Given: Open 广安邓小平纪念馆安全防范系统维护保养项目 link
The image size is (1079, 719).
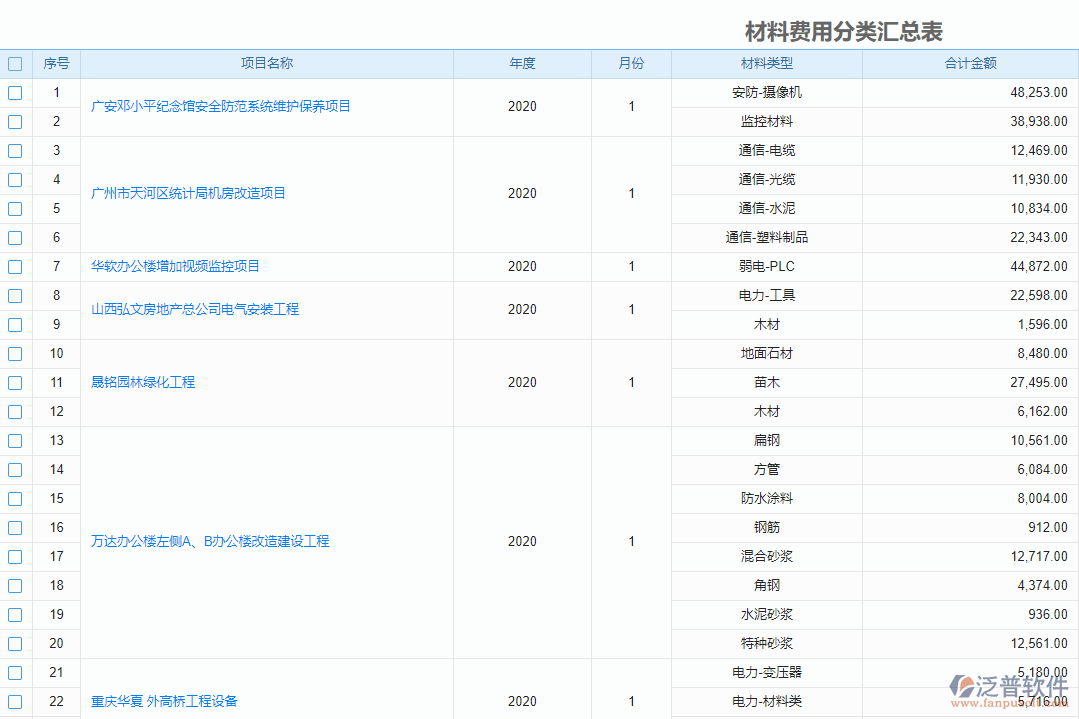Looking at the screenshot, I should tap(220, 107).
